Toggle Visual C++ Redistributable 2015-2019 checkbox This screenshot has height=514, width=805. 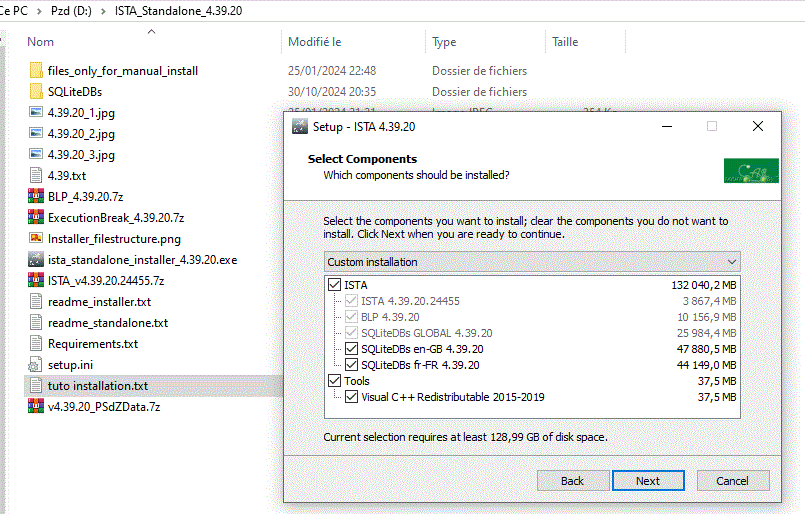pyautogui.click(x=351, y=397)
